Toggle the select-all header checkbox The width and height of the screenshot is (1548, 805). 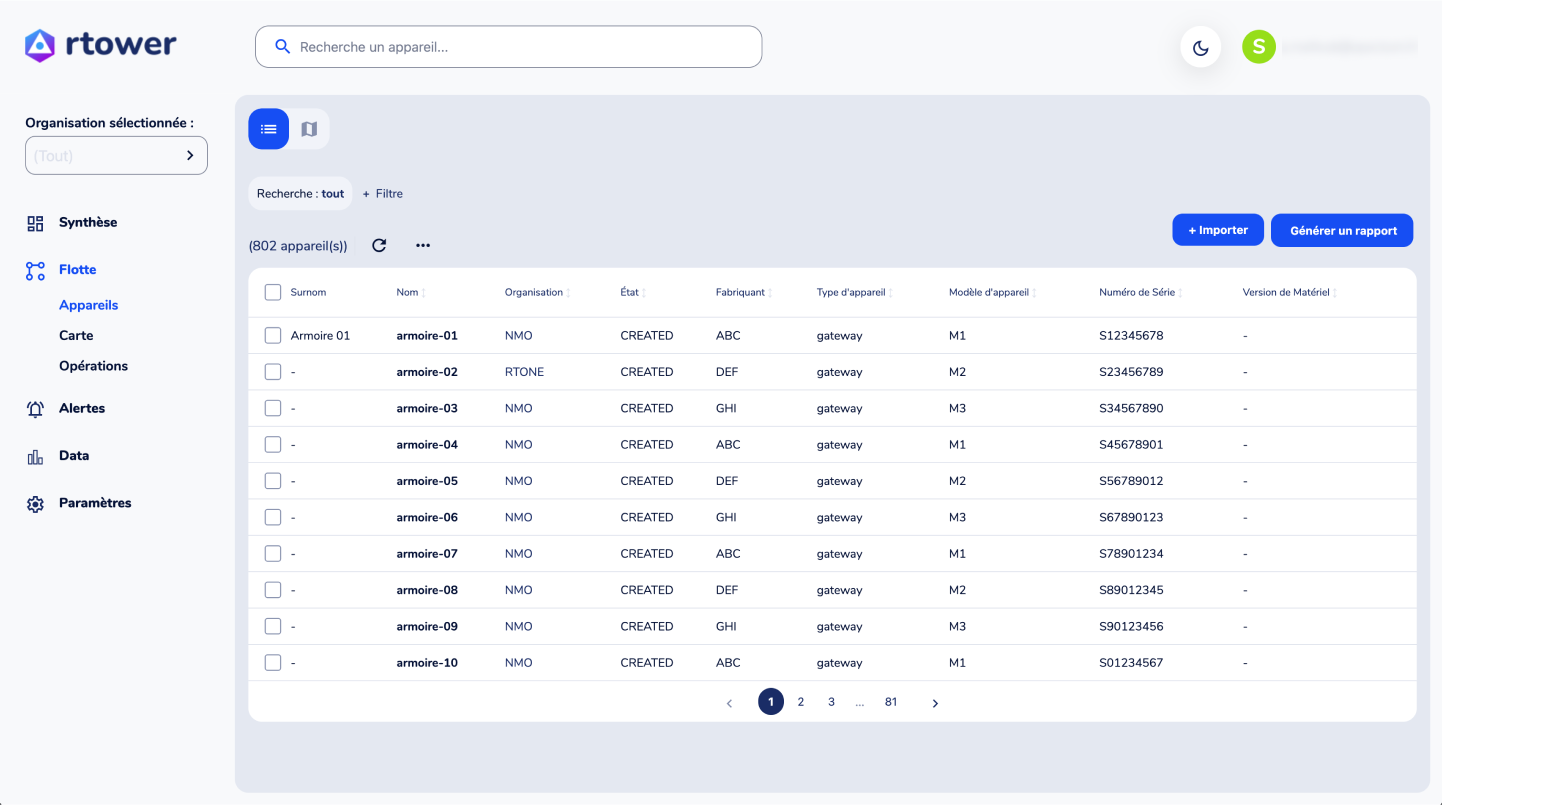(x=273, y=292)
